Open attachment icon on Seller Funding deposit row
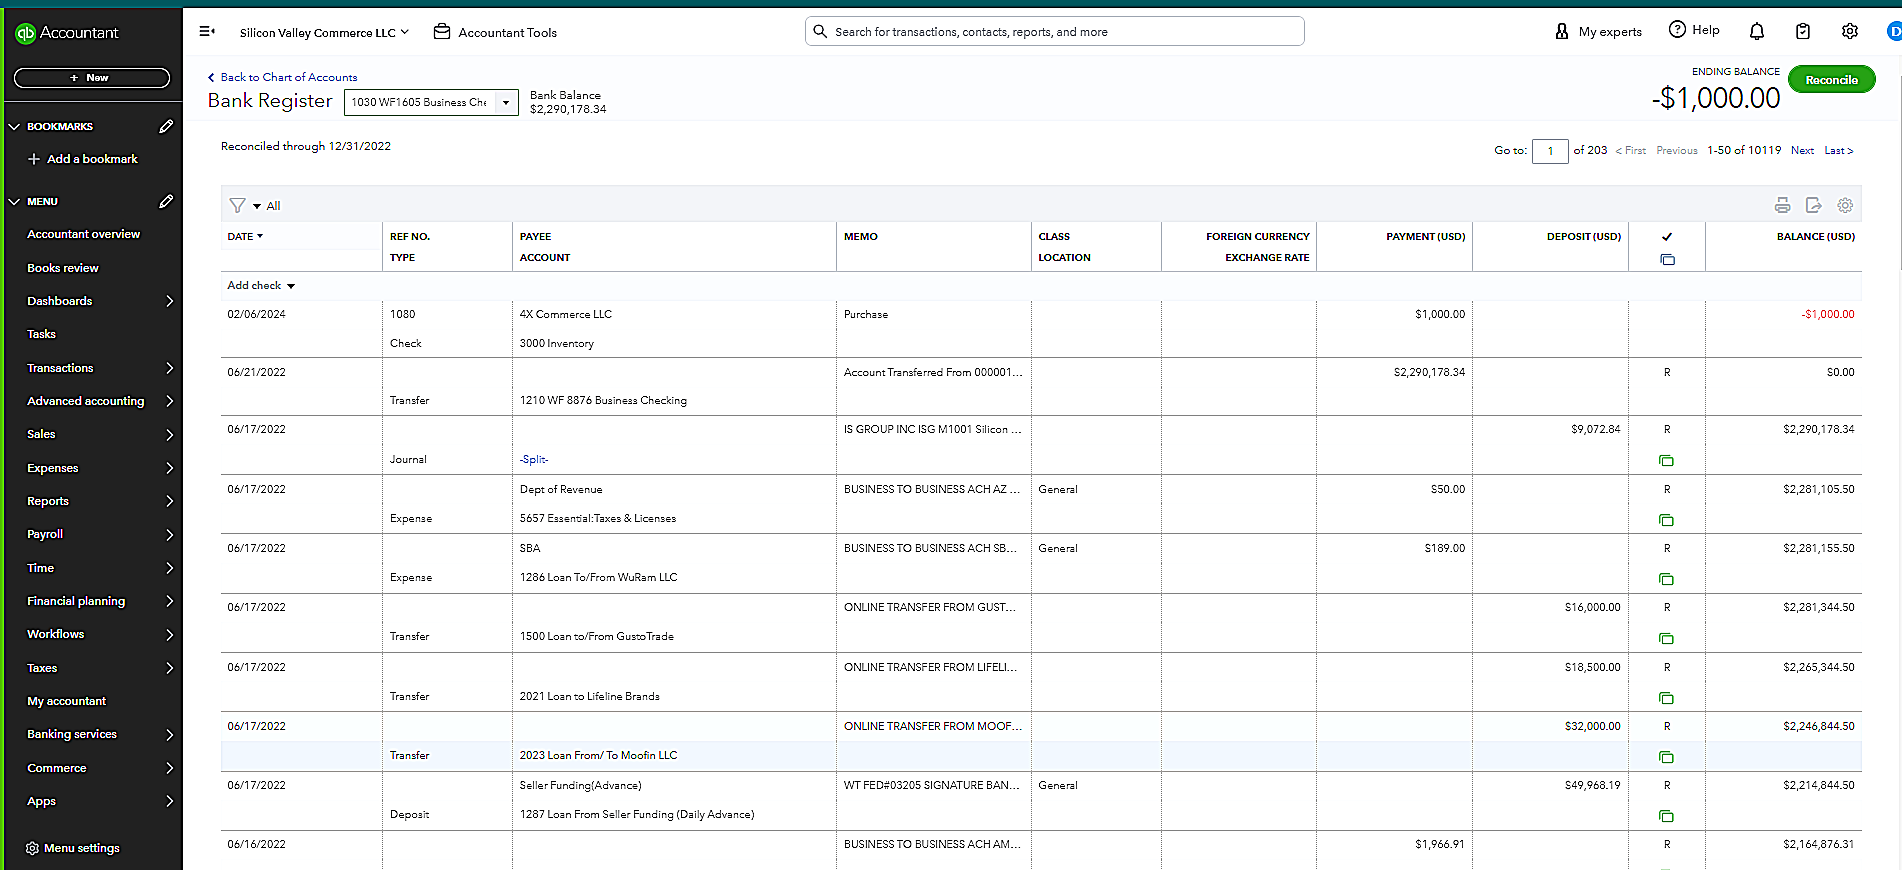The width and height of the screenshot is (1902, 870). click(1666, 816)
